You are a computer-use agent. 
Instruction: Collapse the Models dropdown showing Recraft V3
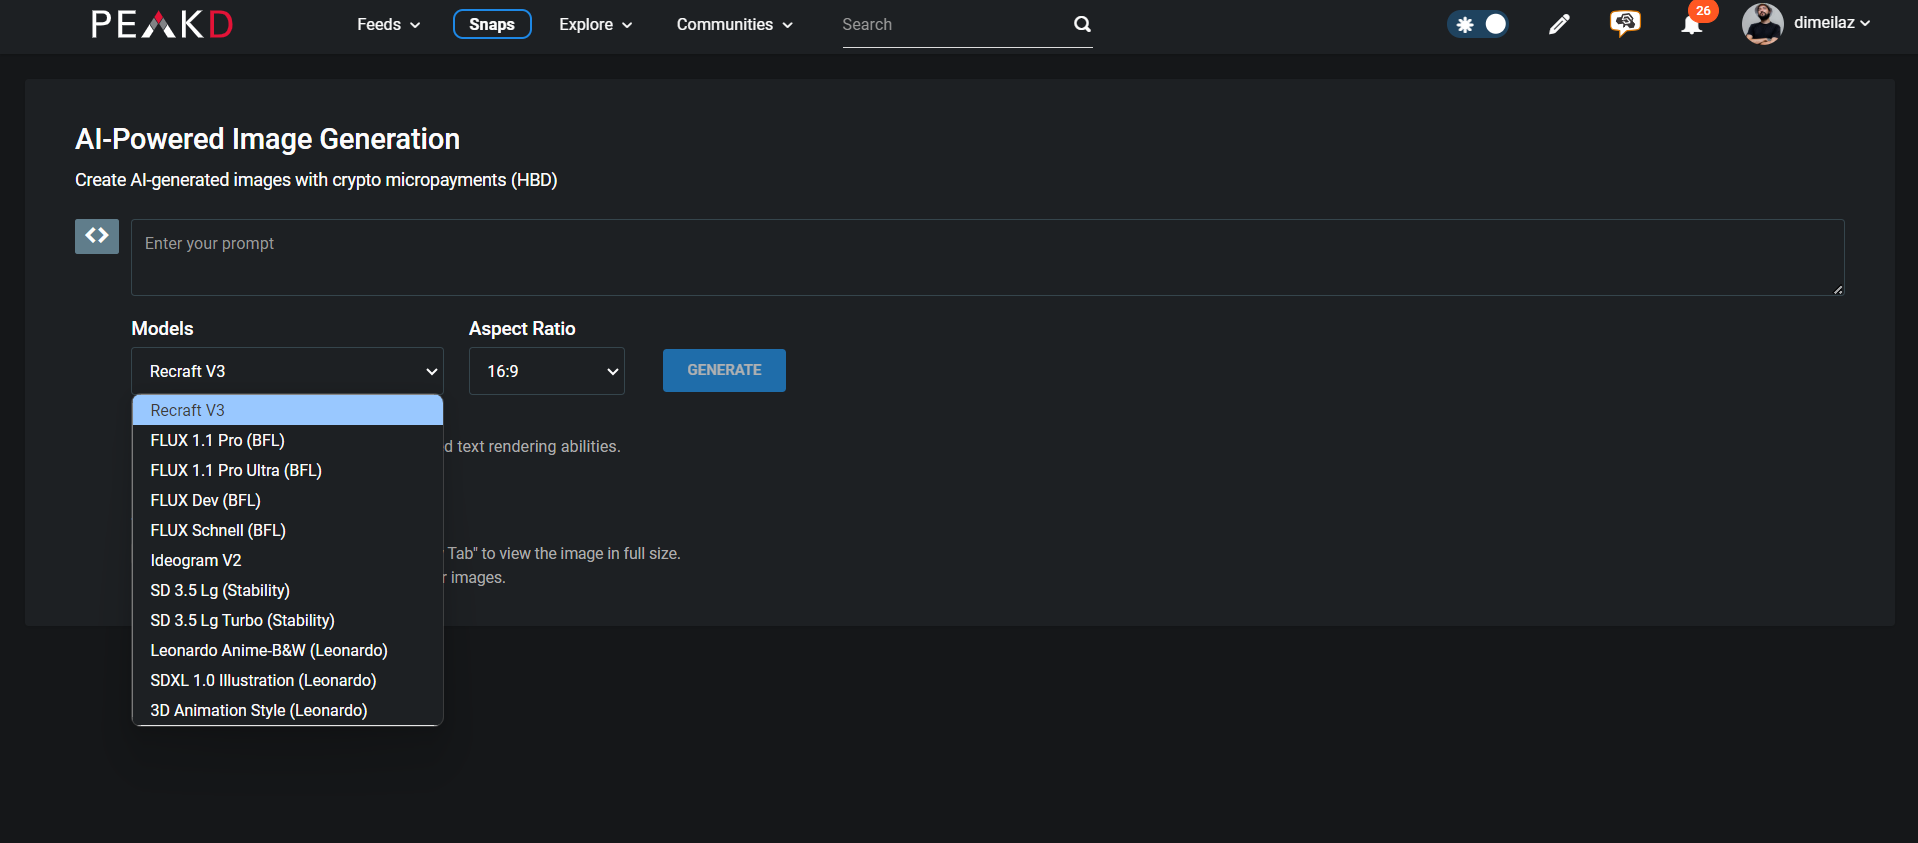pos(287,371)
